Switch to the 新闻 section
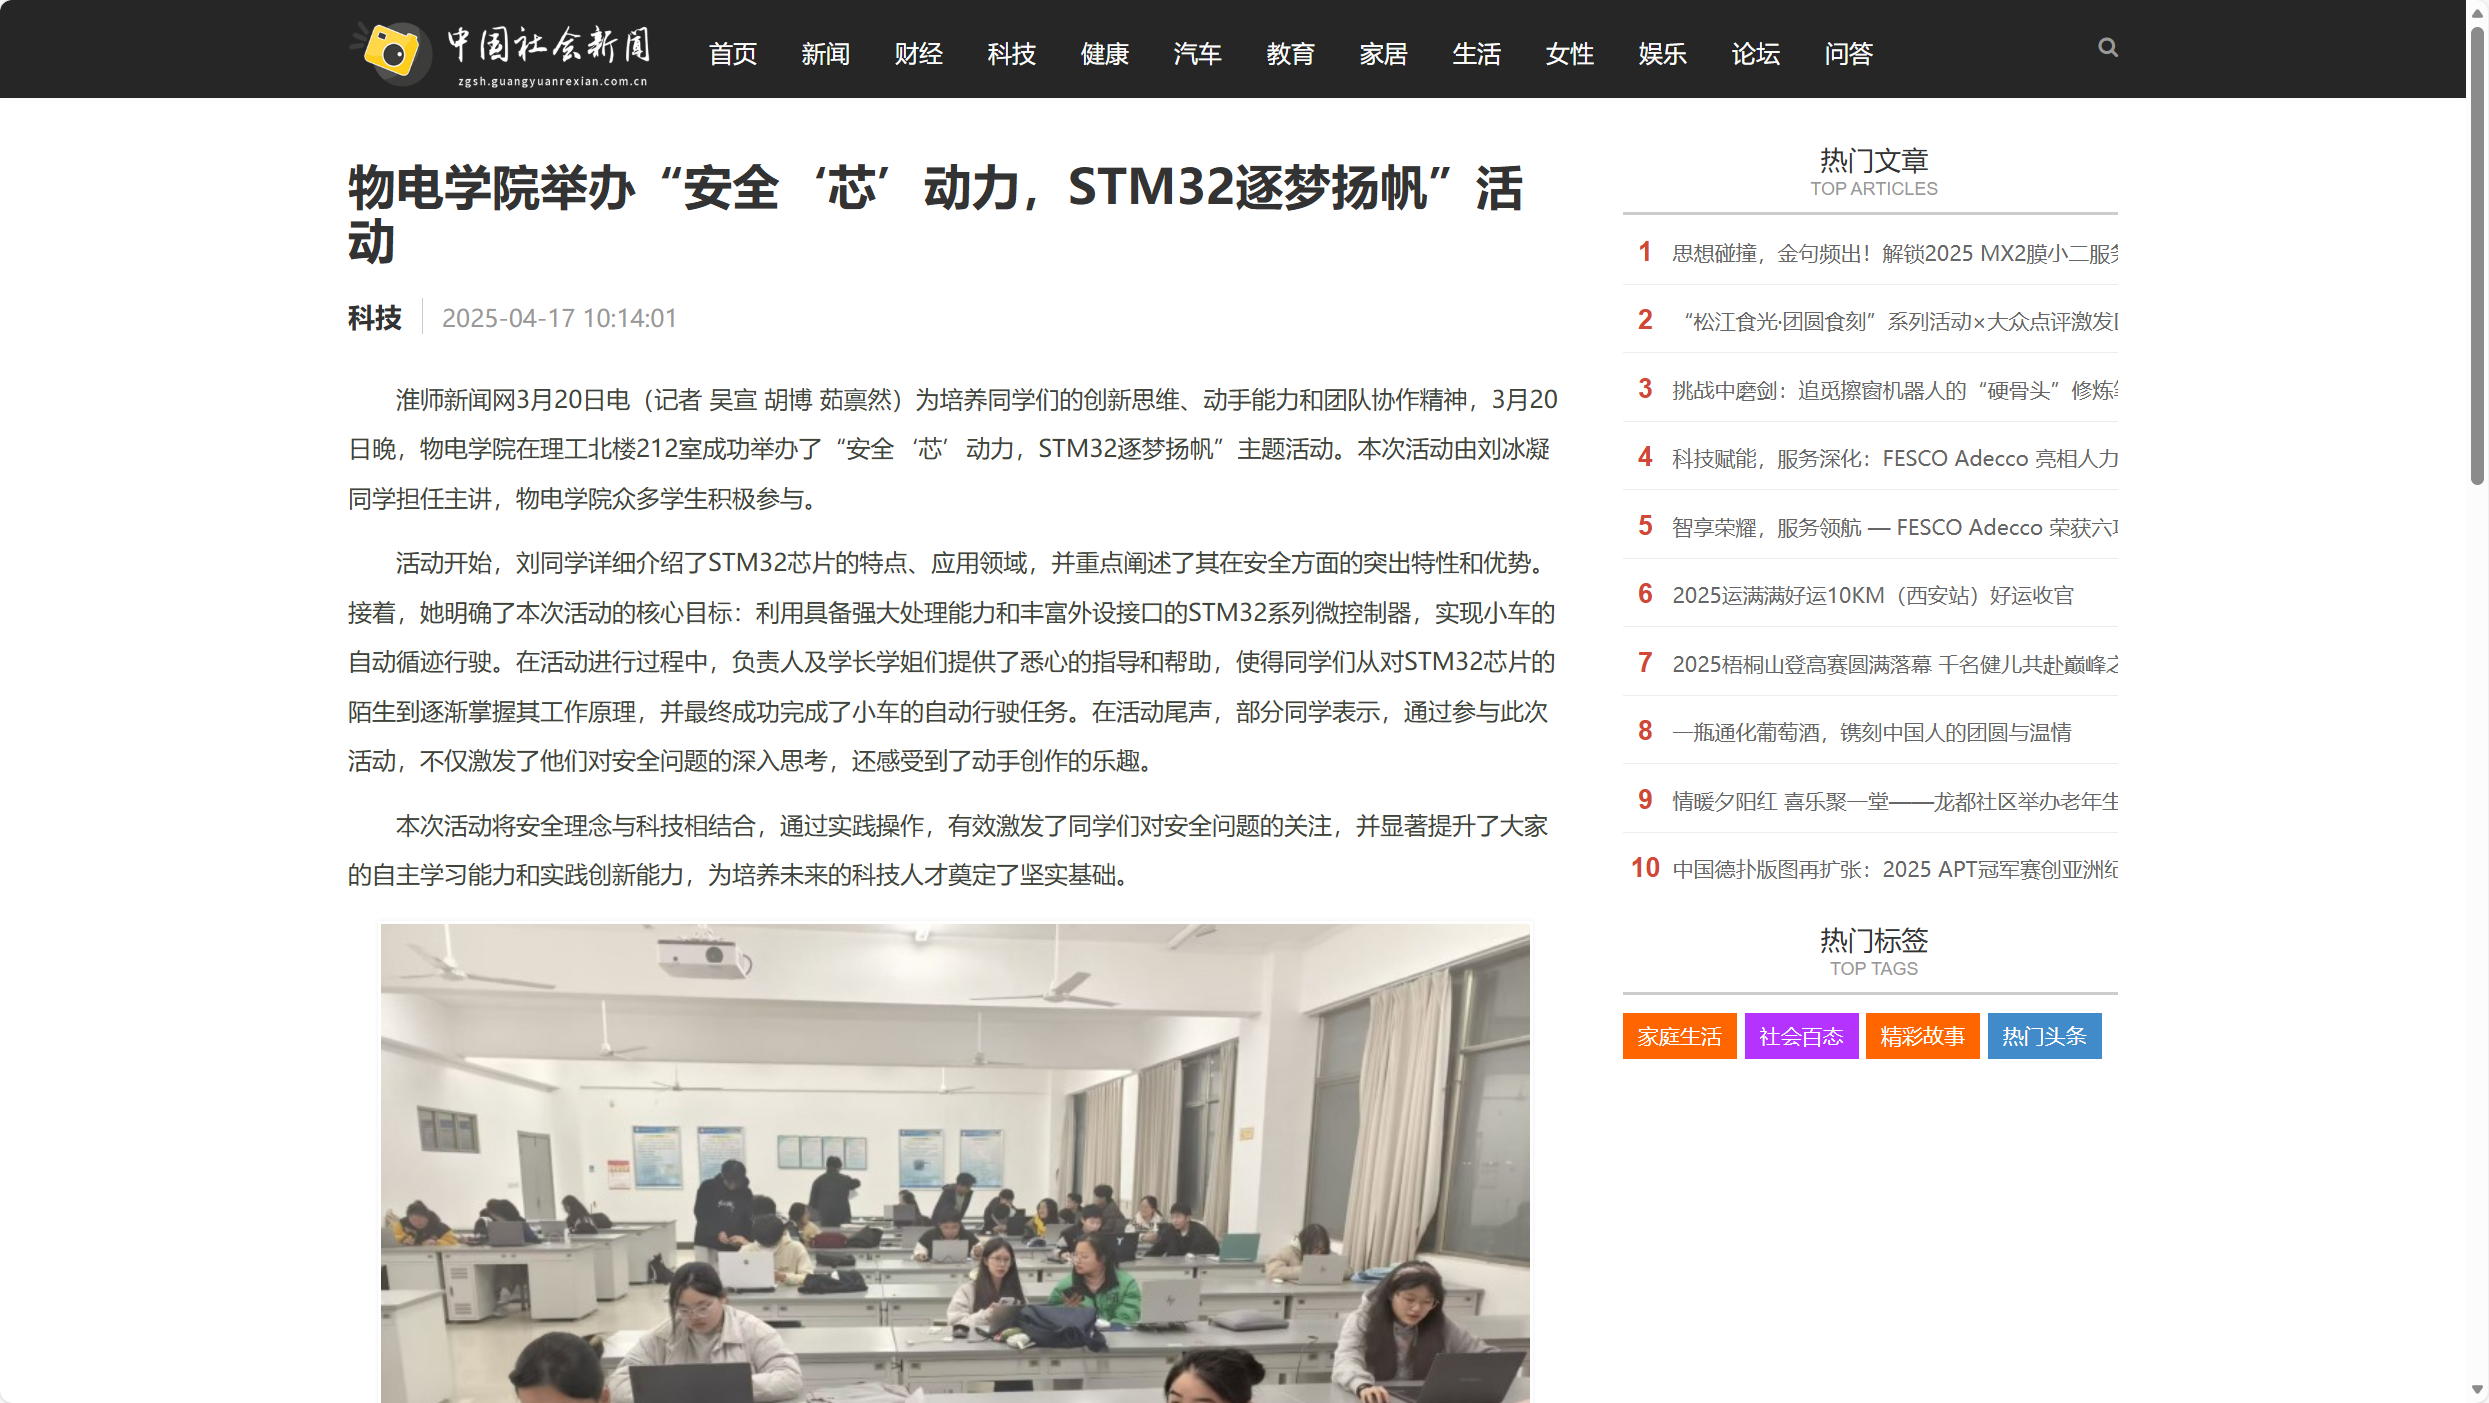This screenshot has height=1403, width=2489. click(x=824, y=55)
